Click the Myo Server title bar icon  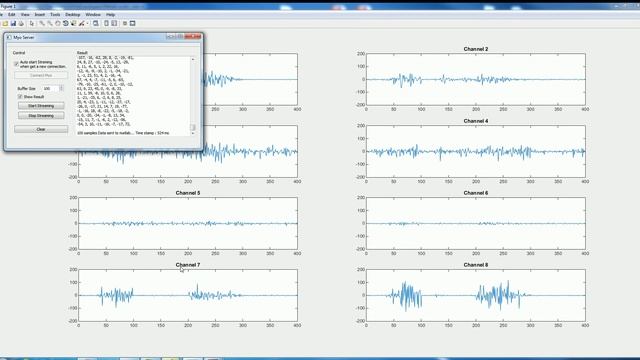[x=9, y=37]
